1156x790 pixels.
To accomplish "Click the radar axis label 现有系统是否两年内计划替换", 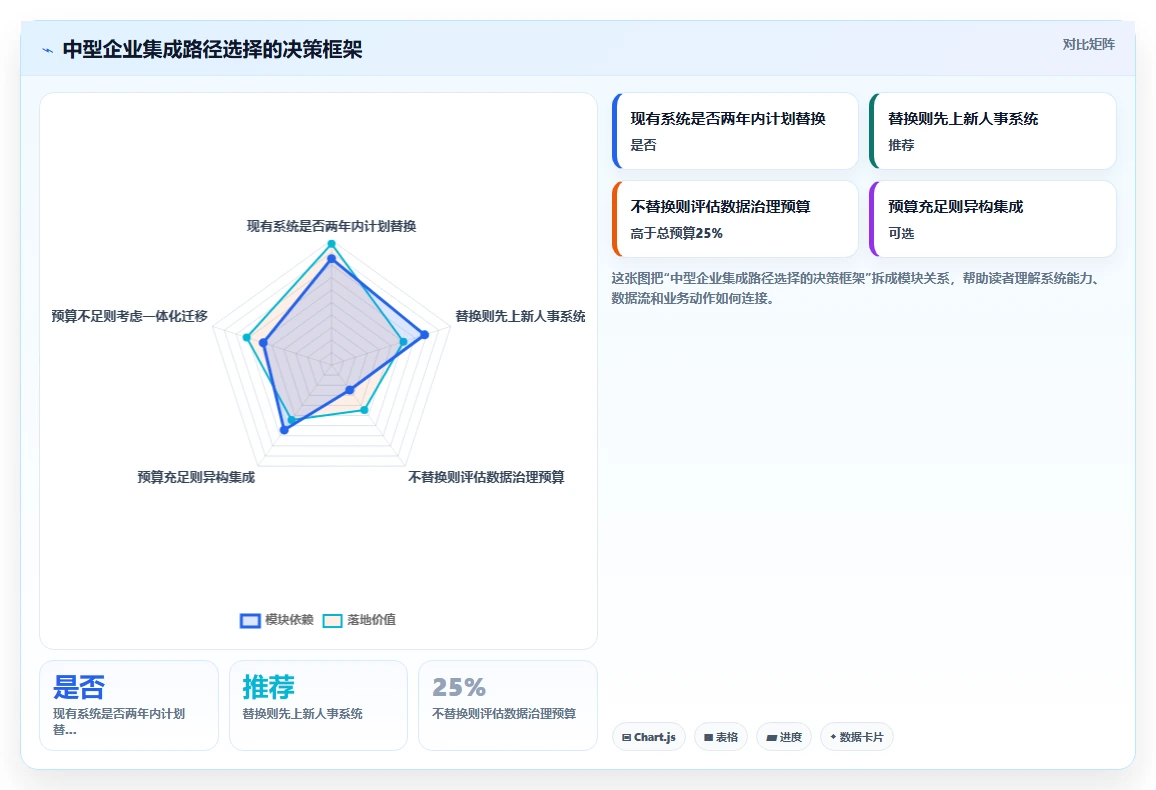I will coord(331,226).
